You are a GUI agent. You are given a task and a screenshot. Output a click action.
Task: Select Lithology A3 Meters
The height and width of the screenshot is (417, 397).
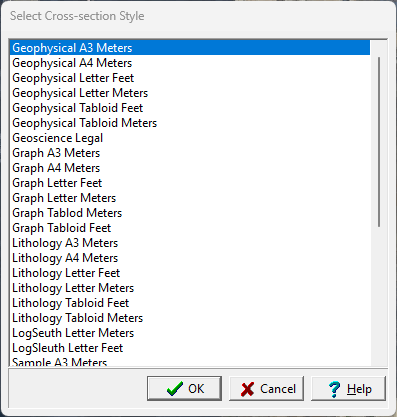(x=190, y=243)
